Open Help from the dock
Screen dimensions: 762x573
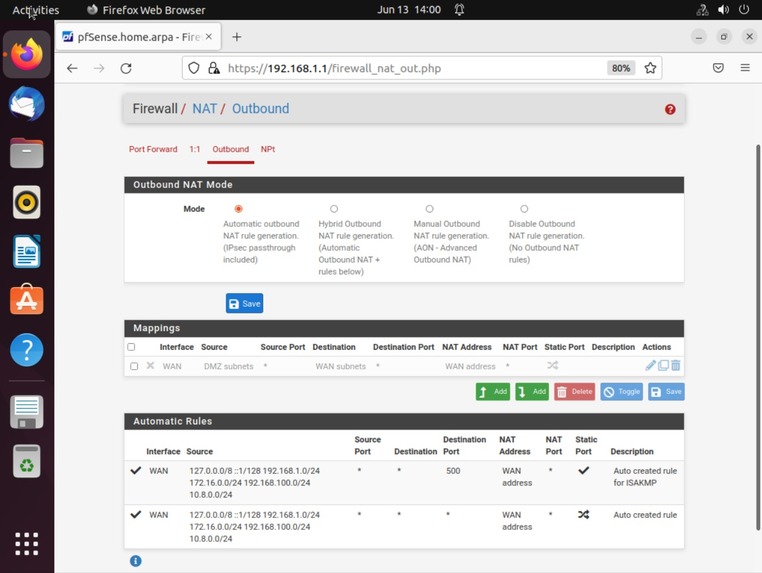tap(27, 349)
